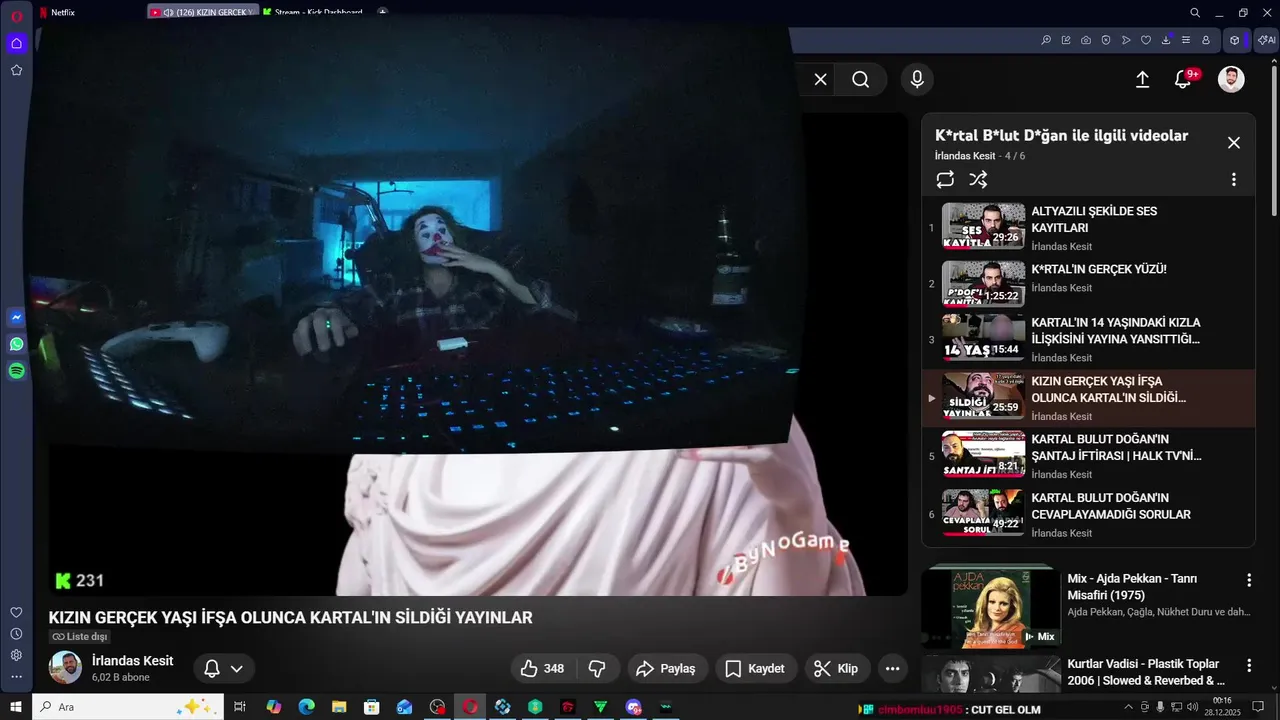Show hidden system tray icons chevron
Viewport: 1280px width, 720px height.
(1128, 707)
